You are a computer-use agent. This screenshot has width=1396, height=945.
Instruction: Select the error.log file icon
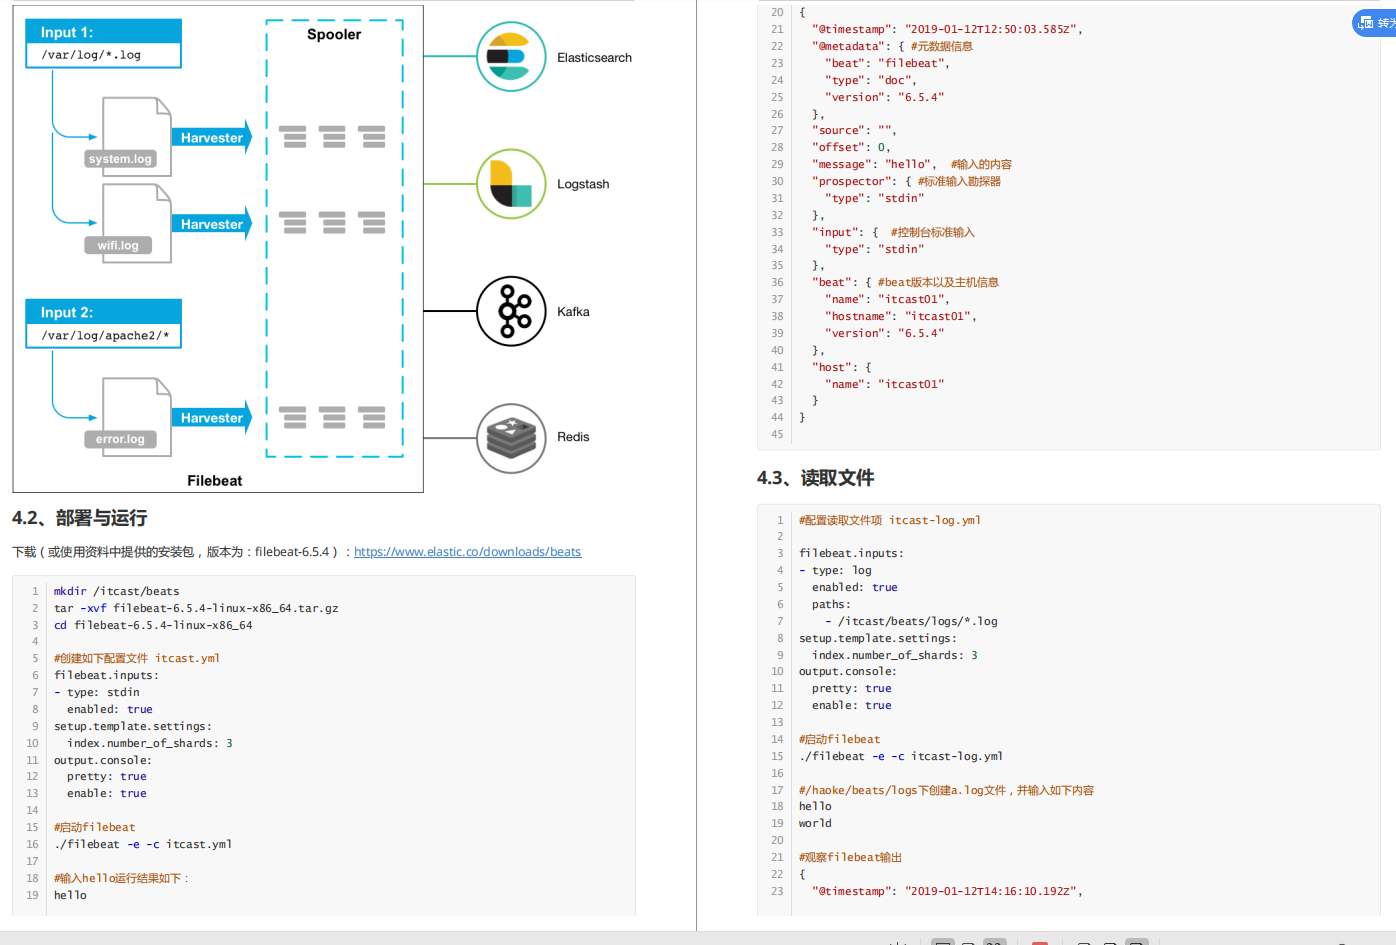coord(129,417)
